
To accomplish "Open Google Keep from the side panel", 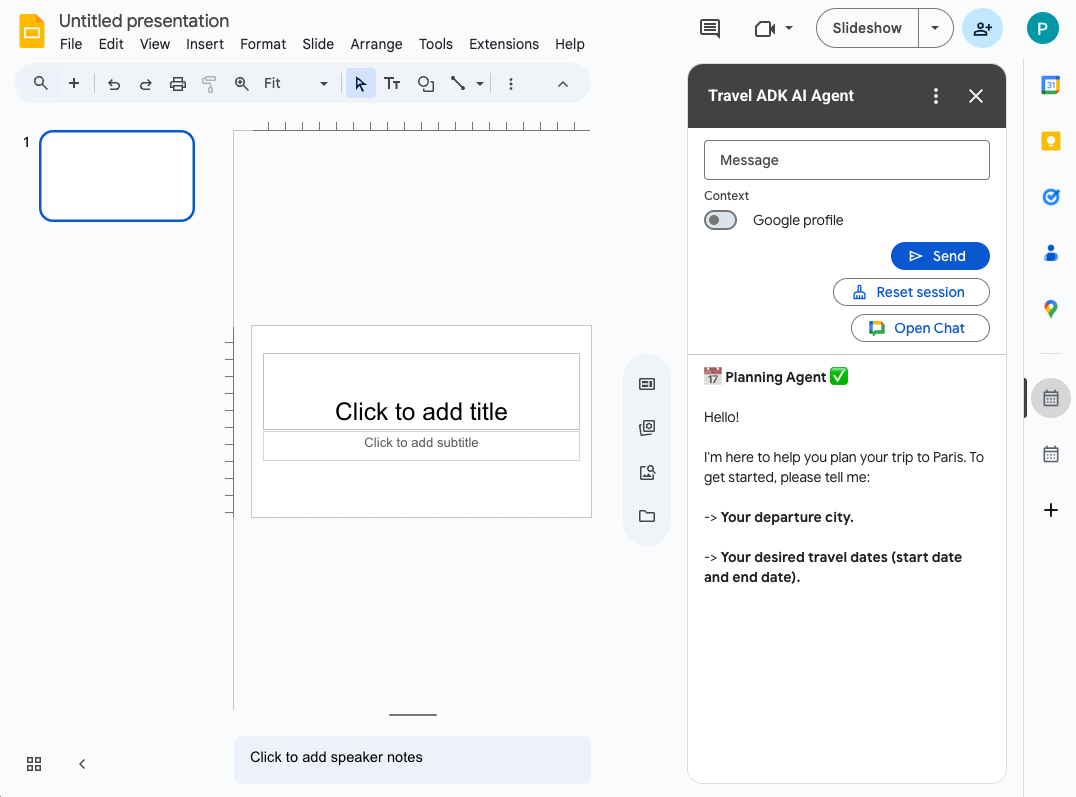I will click(x=1050, y=141).
